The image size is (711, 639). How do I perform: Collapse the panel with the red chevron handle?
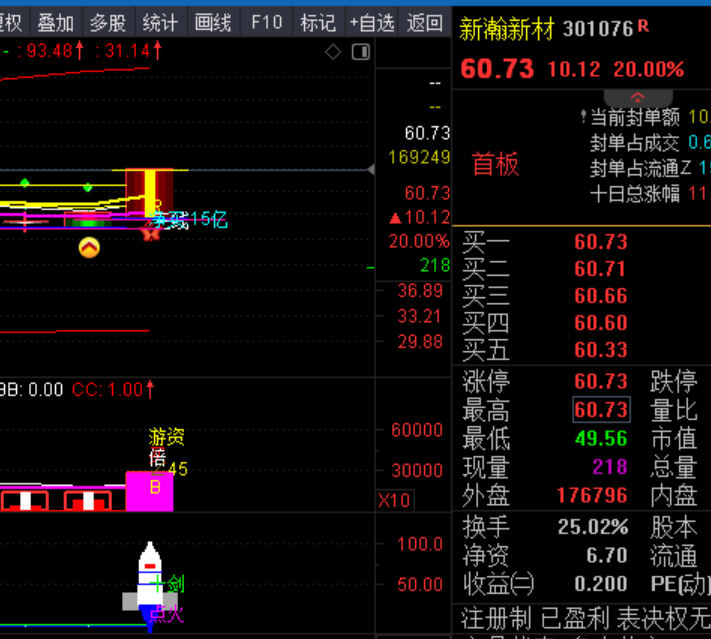(x=638, y=97)
